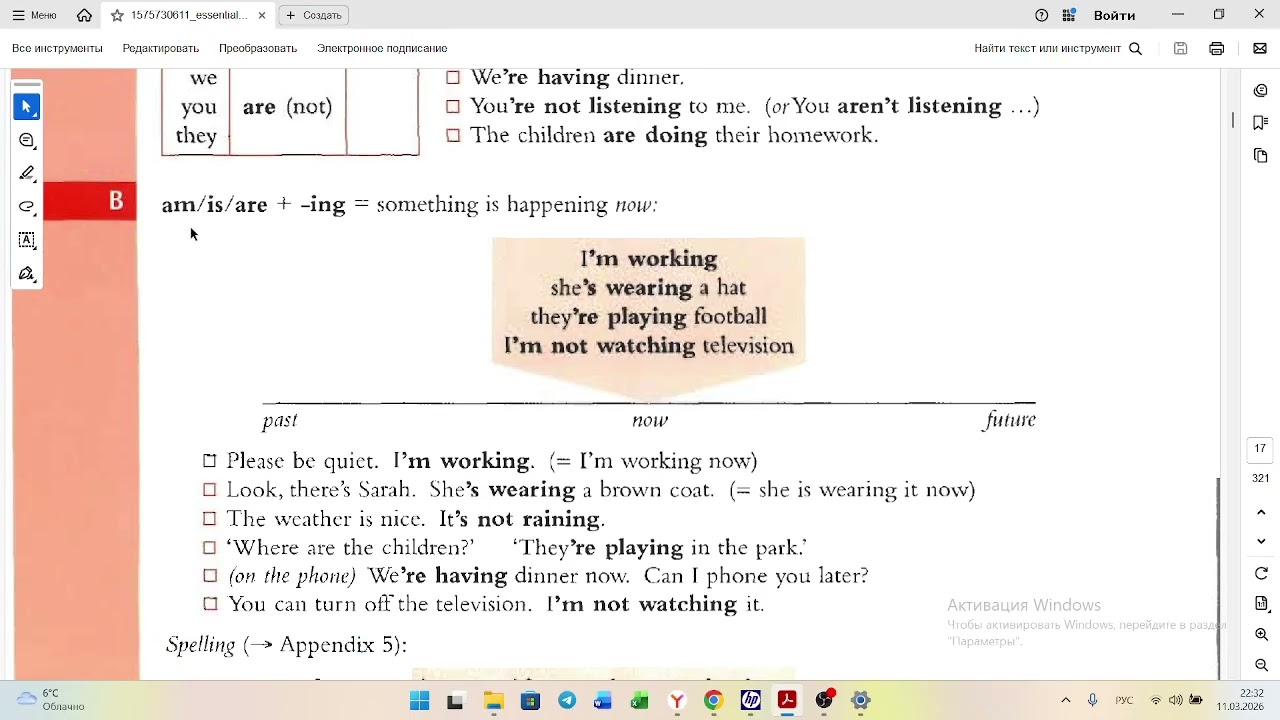Click 'The children are doing their homework.'
This screenshot has width=1280, height=720.
click(674, 135)
